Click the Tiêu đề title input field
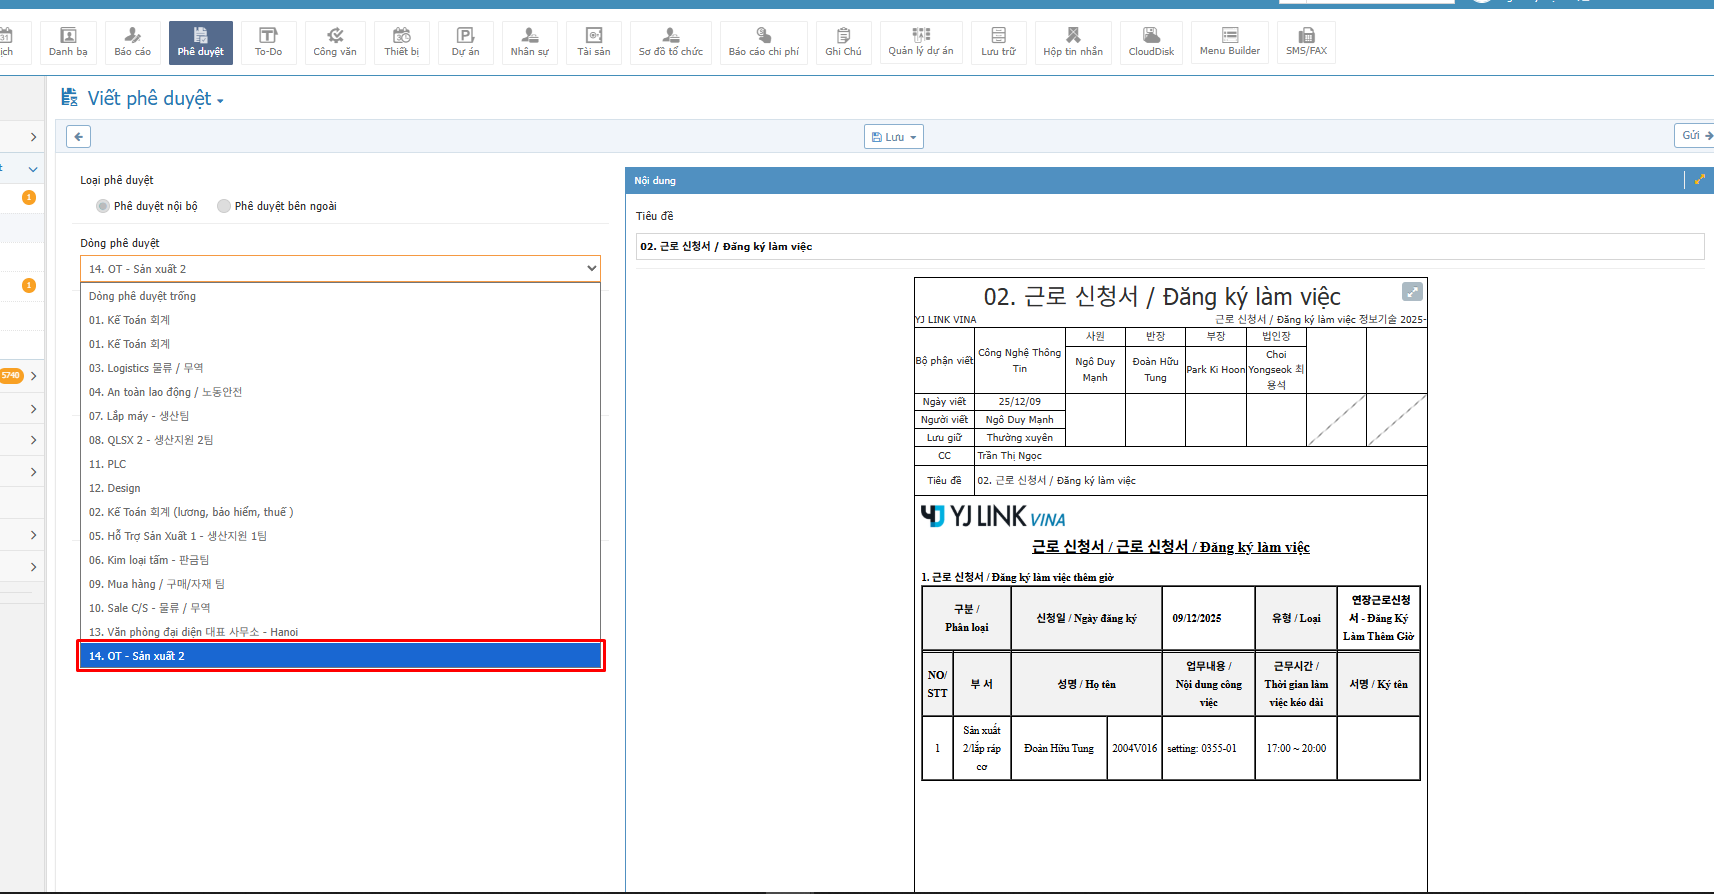 coord(1169,246)
